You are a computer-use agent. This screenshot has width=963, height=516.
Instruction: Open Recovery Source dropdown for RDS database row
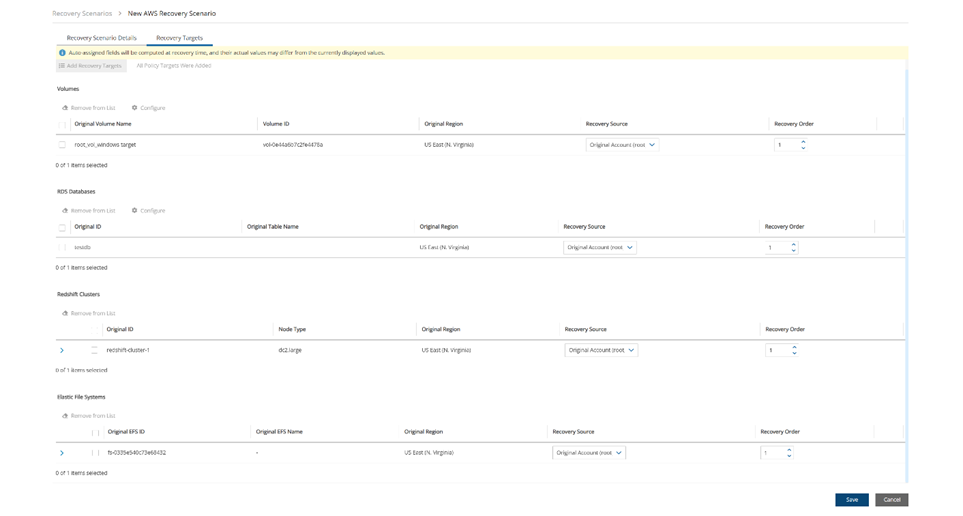tap(599, 247)
